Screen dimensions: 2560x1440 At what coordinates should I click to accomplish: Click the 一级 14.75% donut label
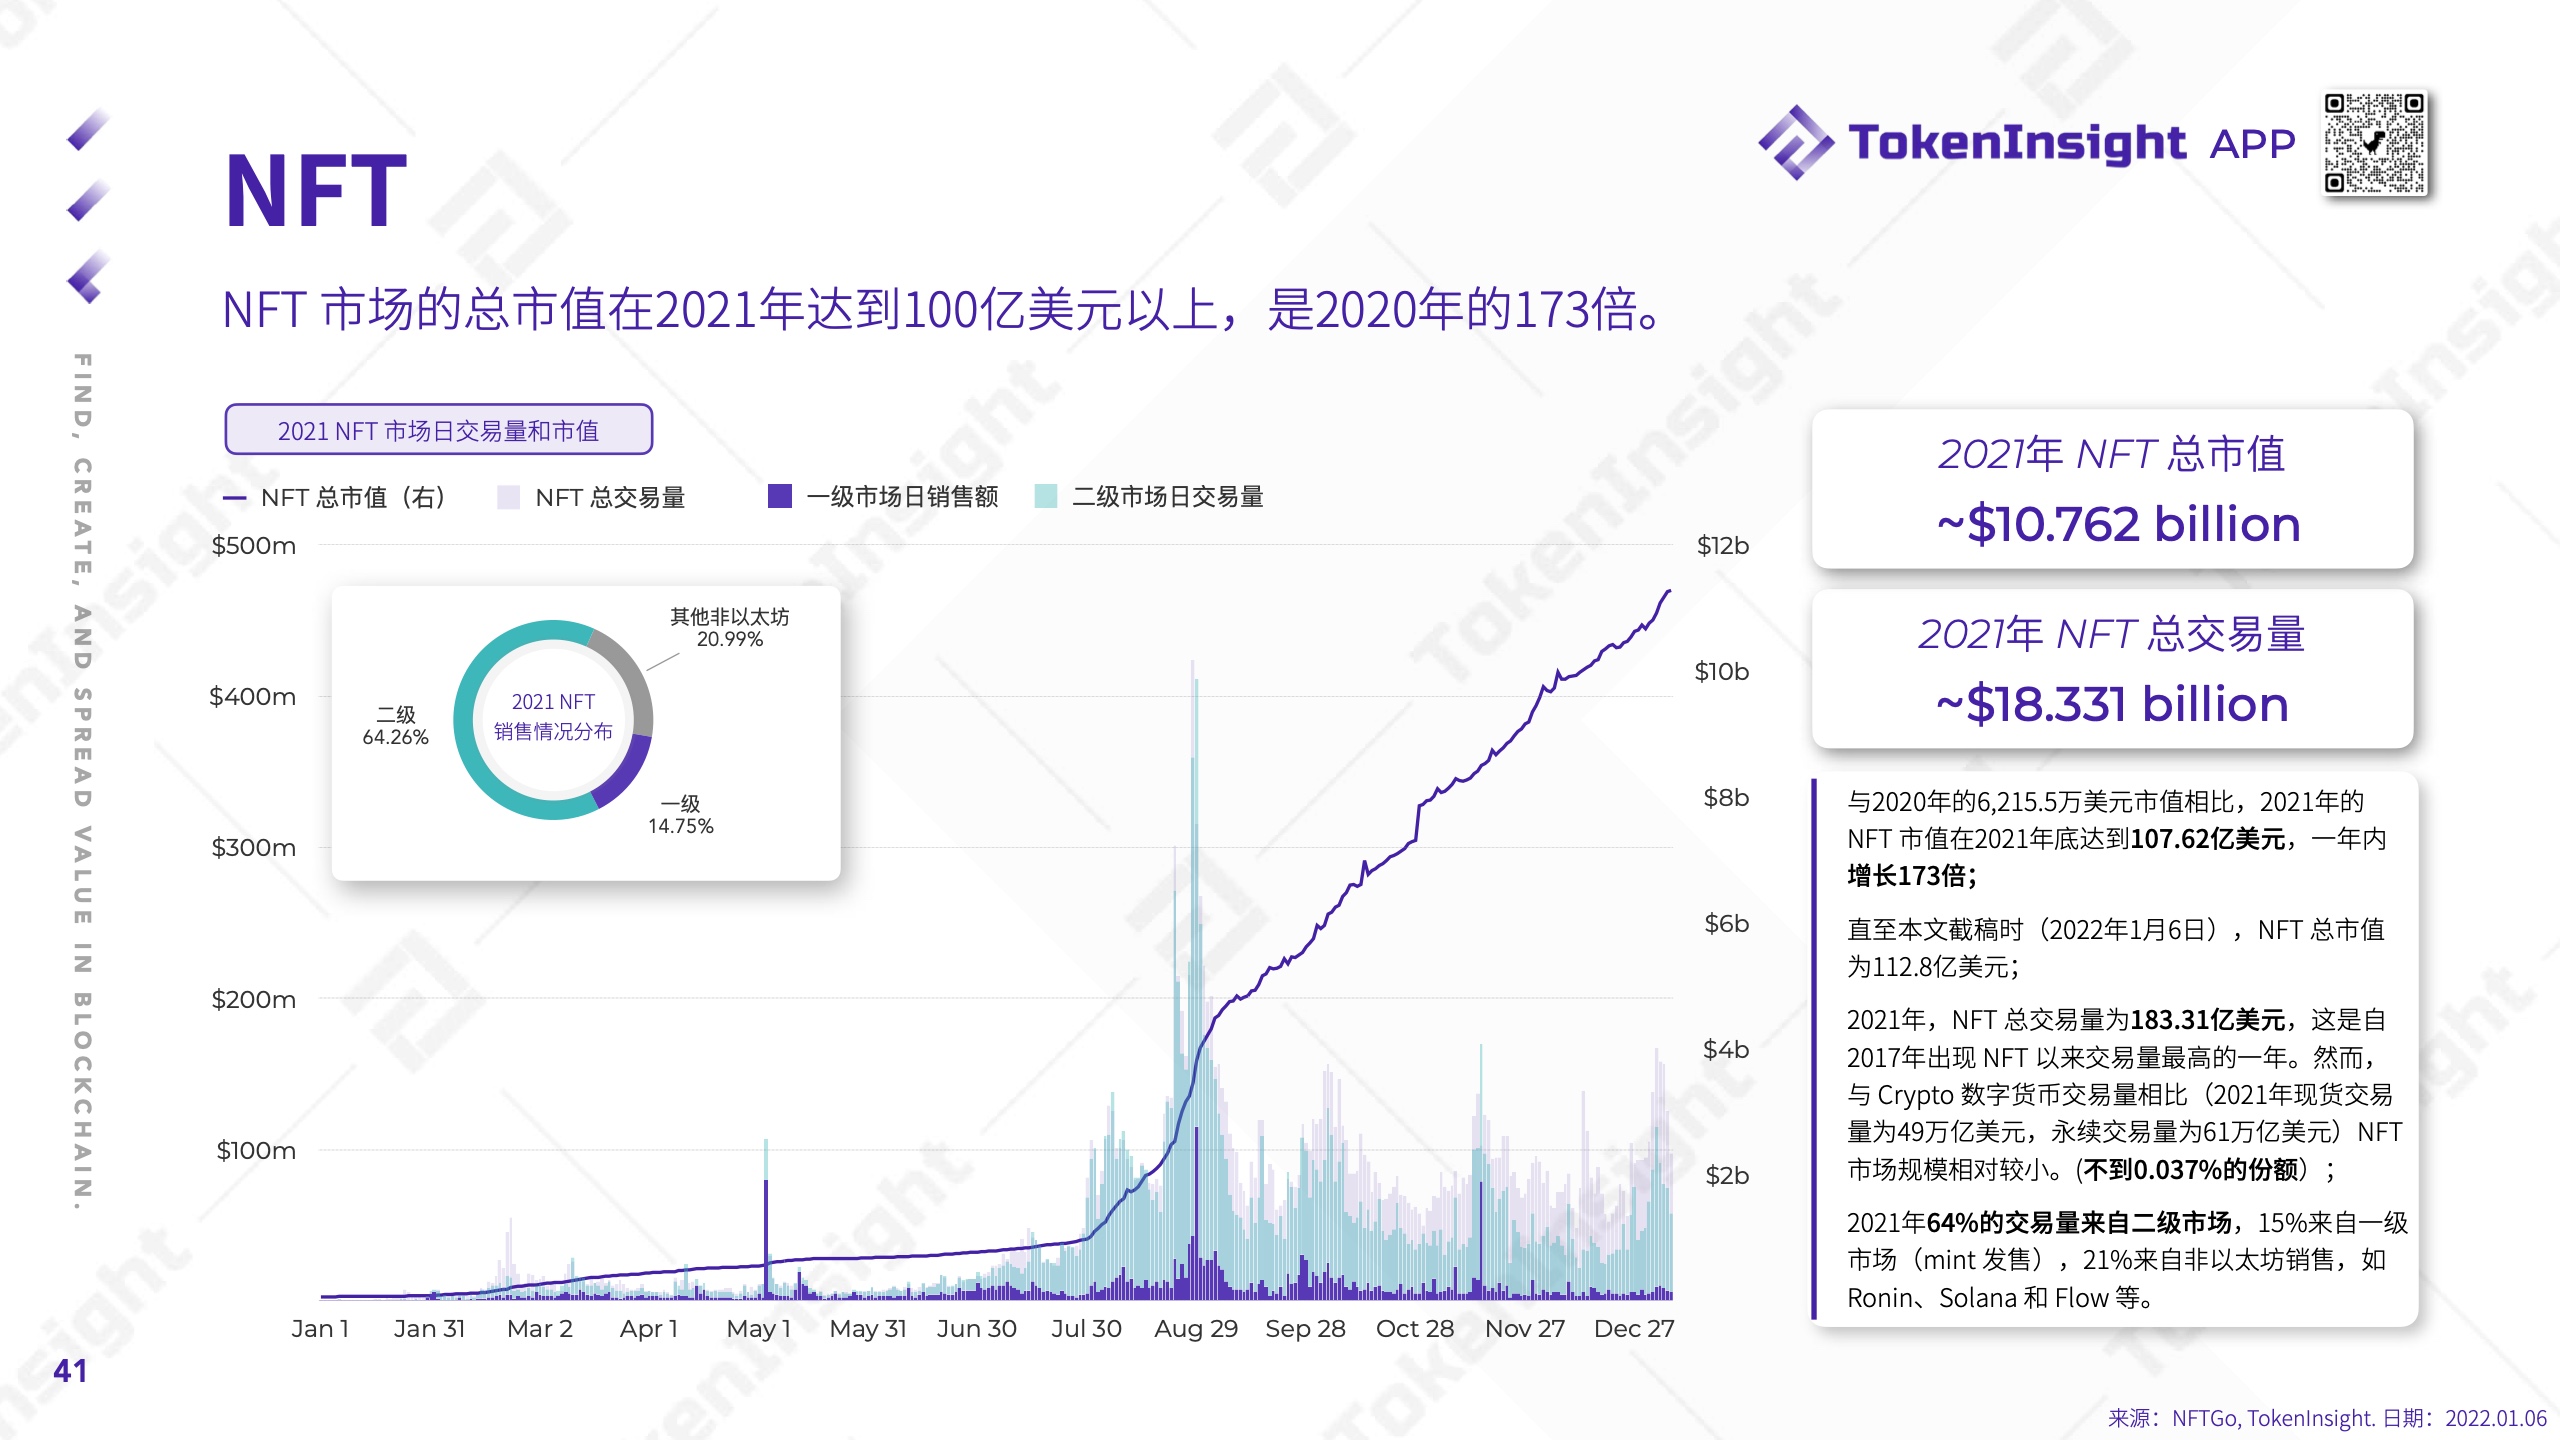coord(680,815)
